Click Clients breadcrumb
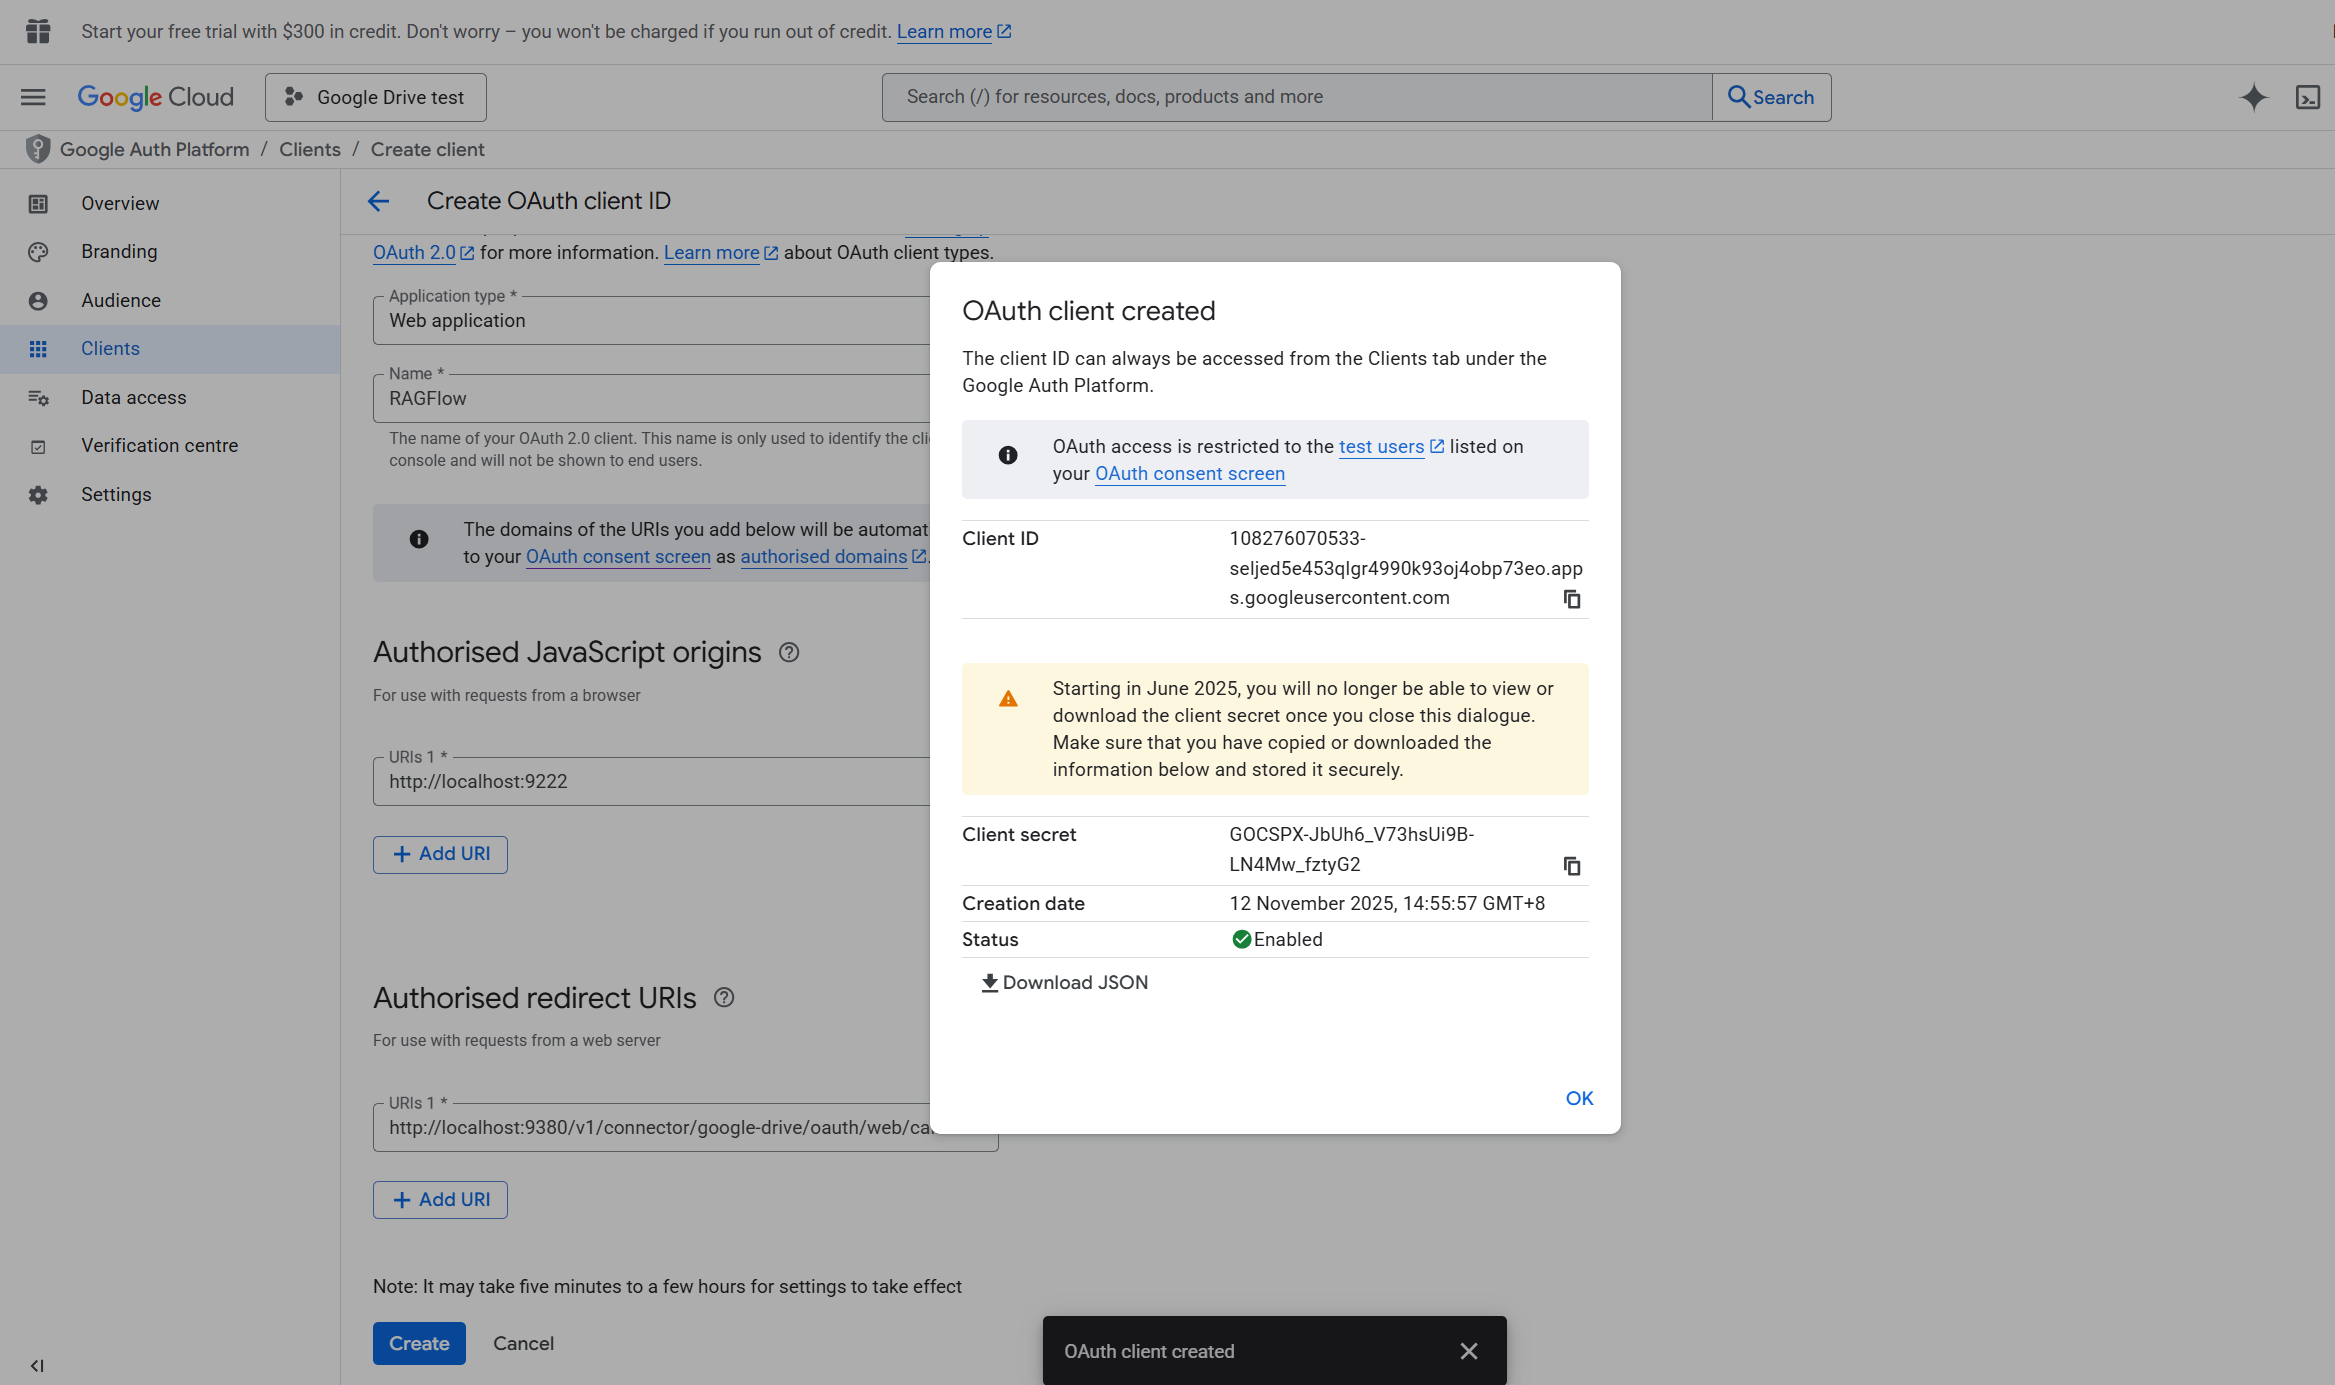This screenshot has width=2335, height=1385. click(310, 149)
